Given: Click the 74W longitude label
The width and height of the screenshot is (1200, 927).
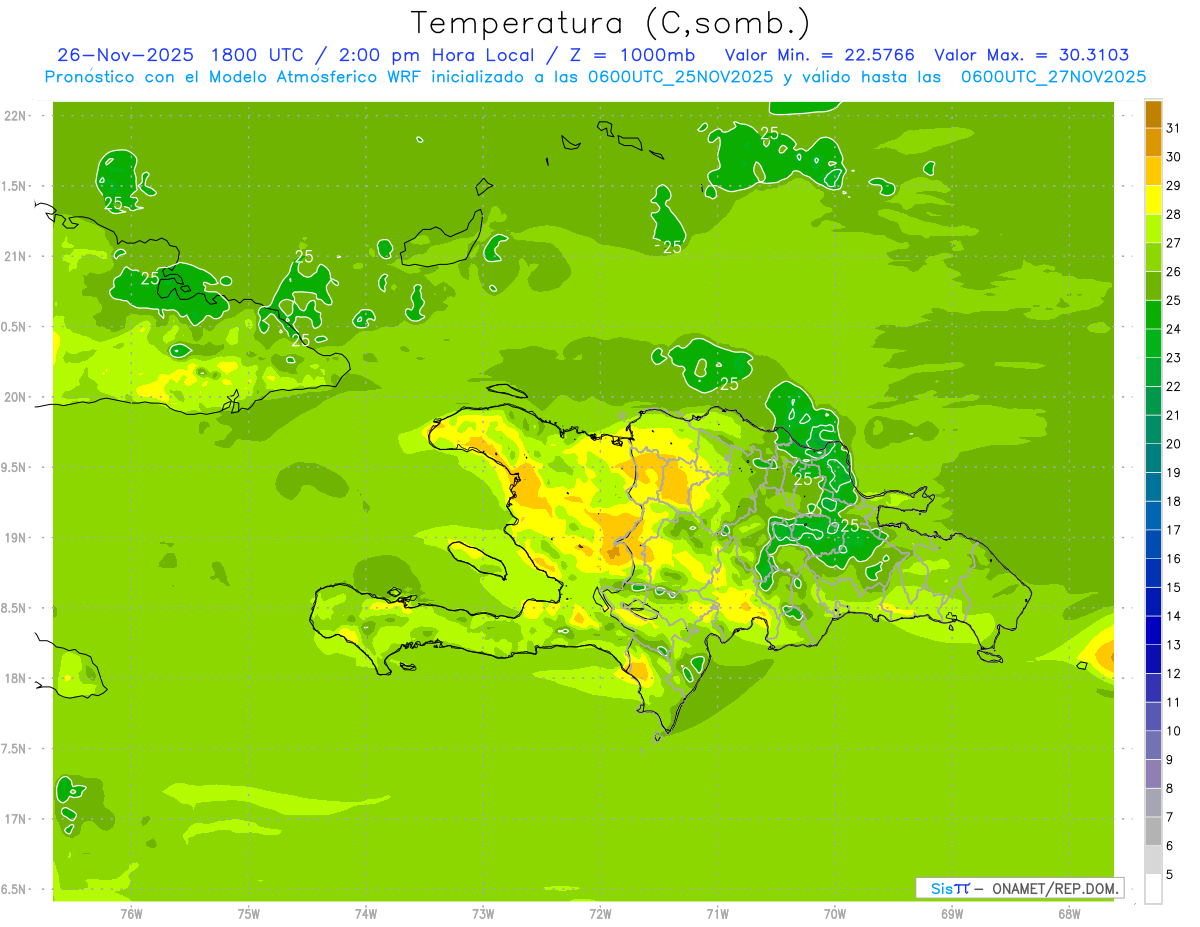Looking at the screenshot, I should pos(366,914).
